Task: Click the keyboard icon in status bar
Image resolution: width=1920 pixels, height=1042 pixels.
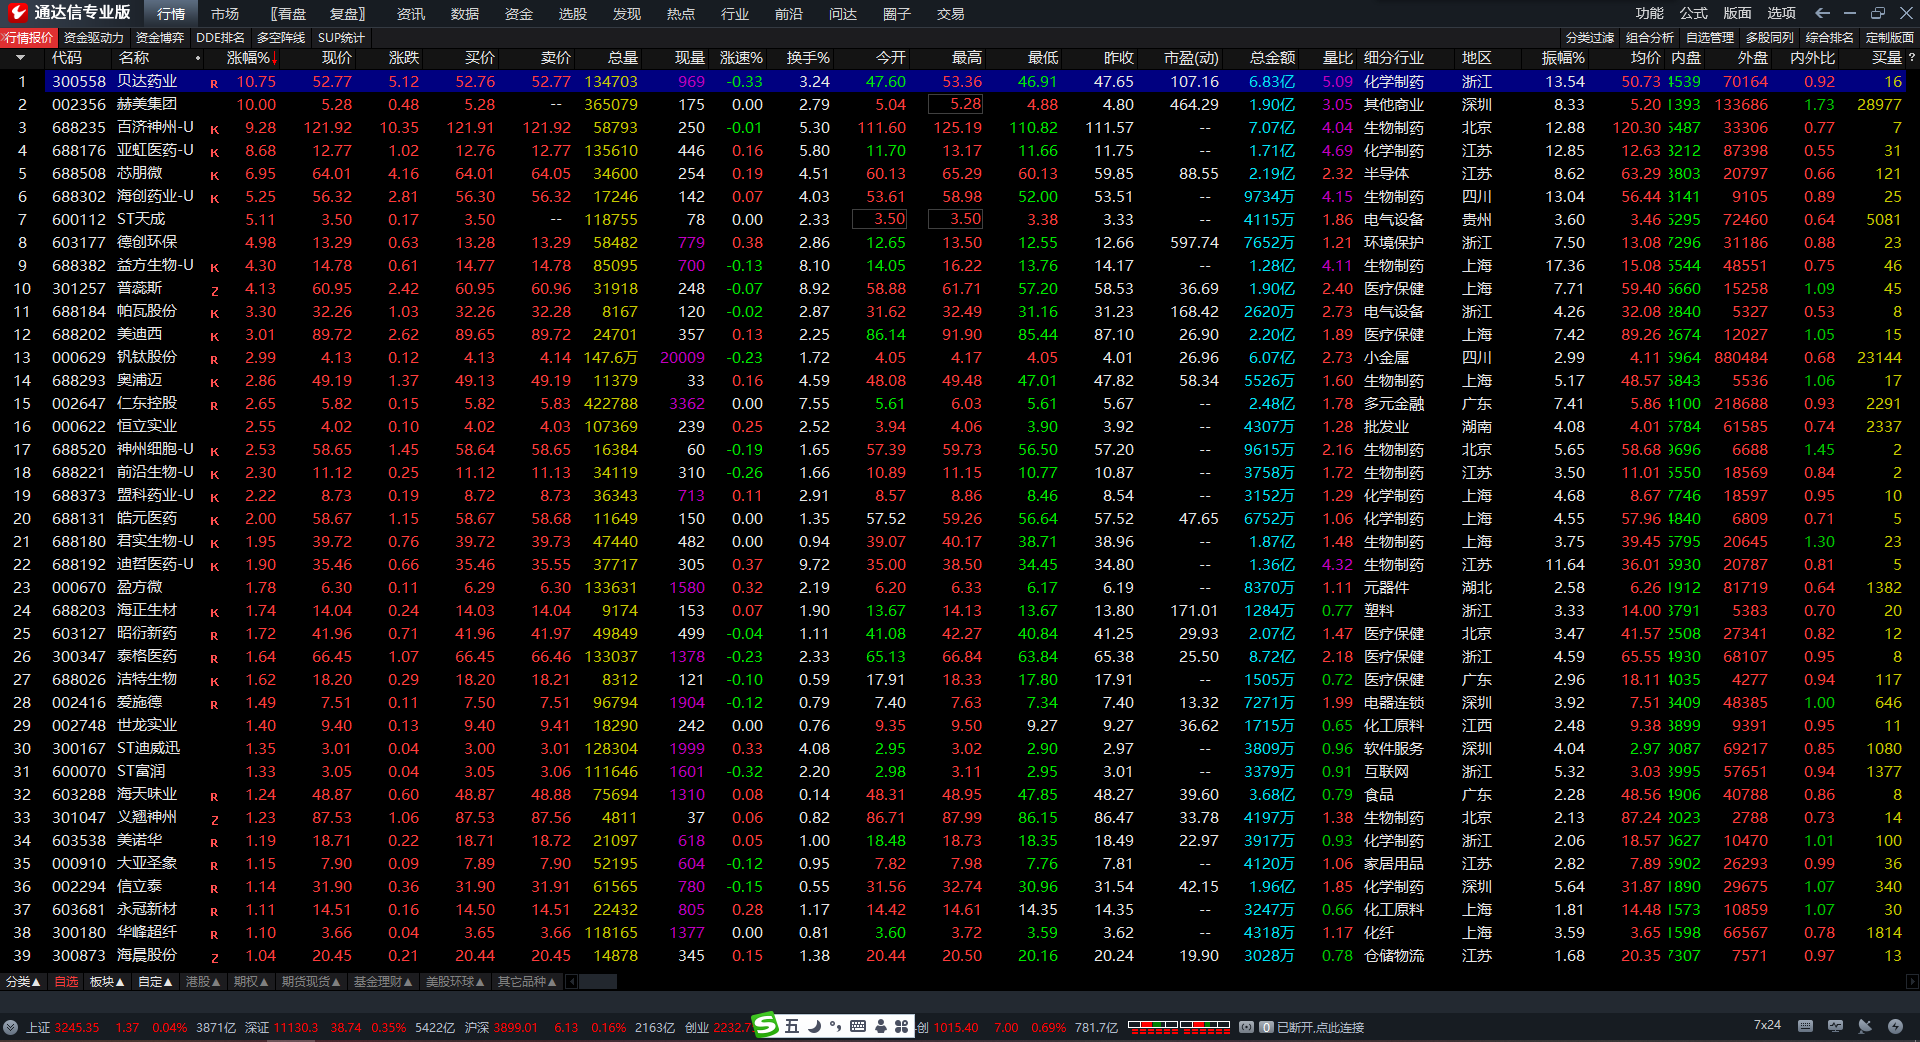Action: tap(1805, 1026)
